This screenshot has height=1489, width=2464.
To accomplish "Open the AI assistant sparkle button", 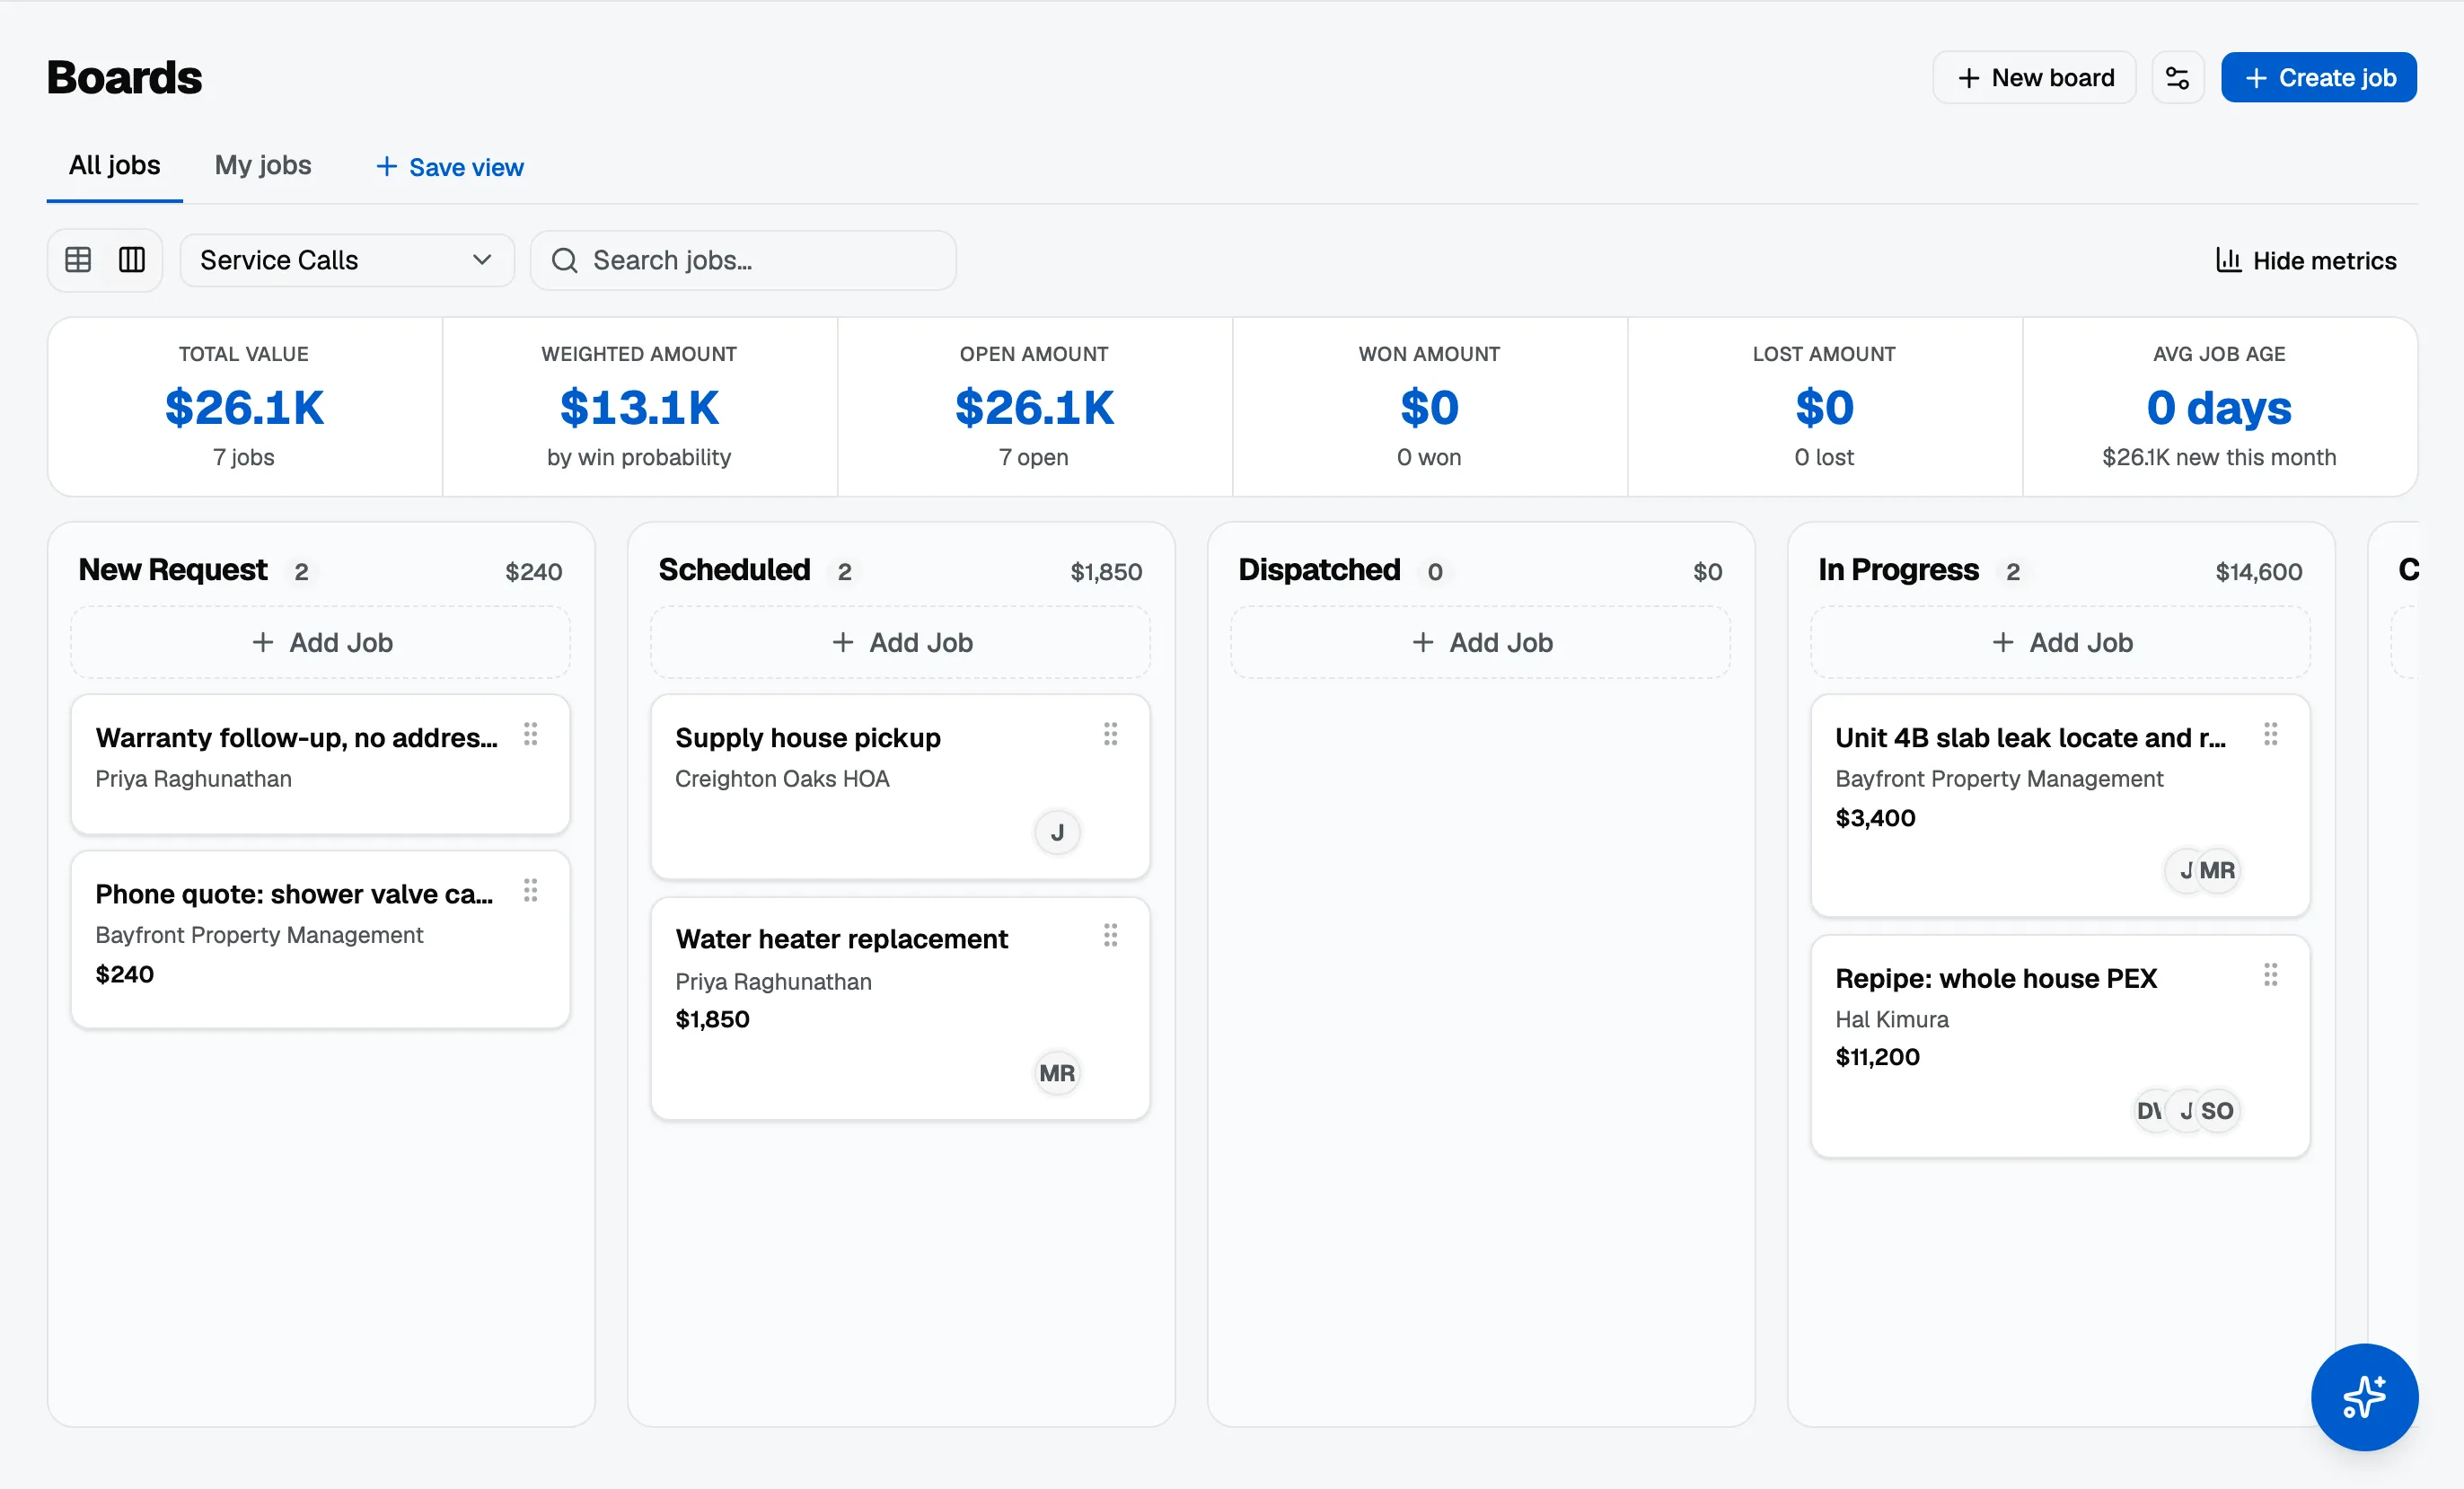I will (x=2364, y=1397).
